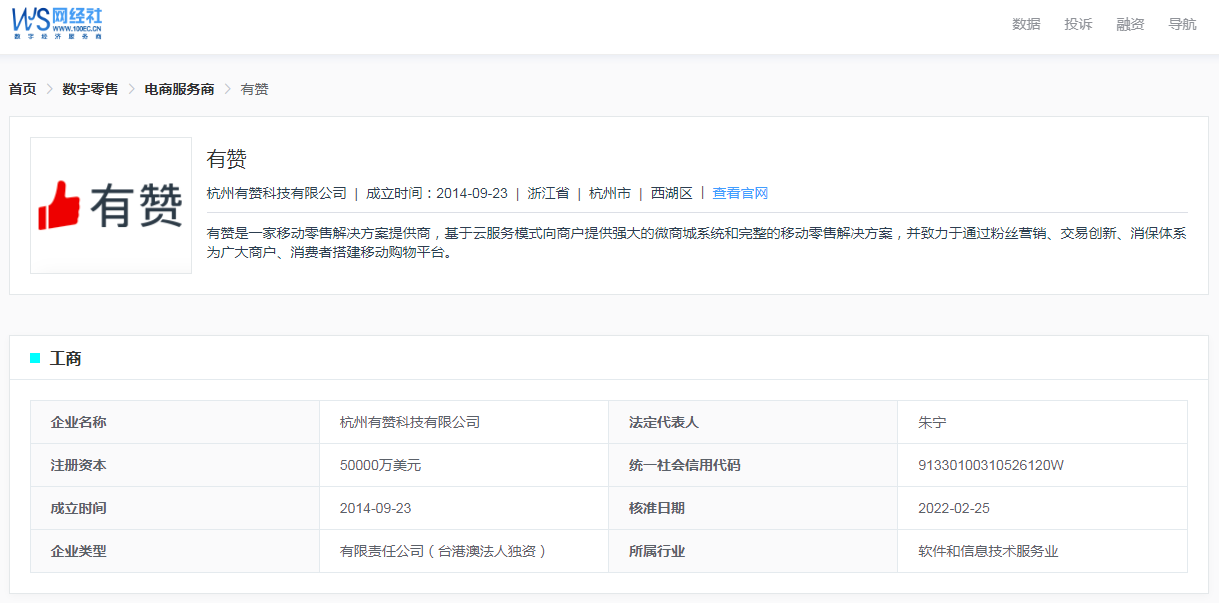
Task: Click the legal representative 朱宁 cell
Action: coord(932,422)
